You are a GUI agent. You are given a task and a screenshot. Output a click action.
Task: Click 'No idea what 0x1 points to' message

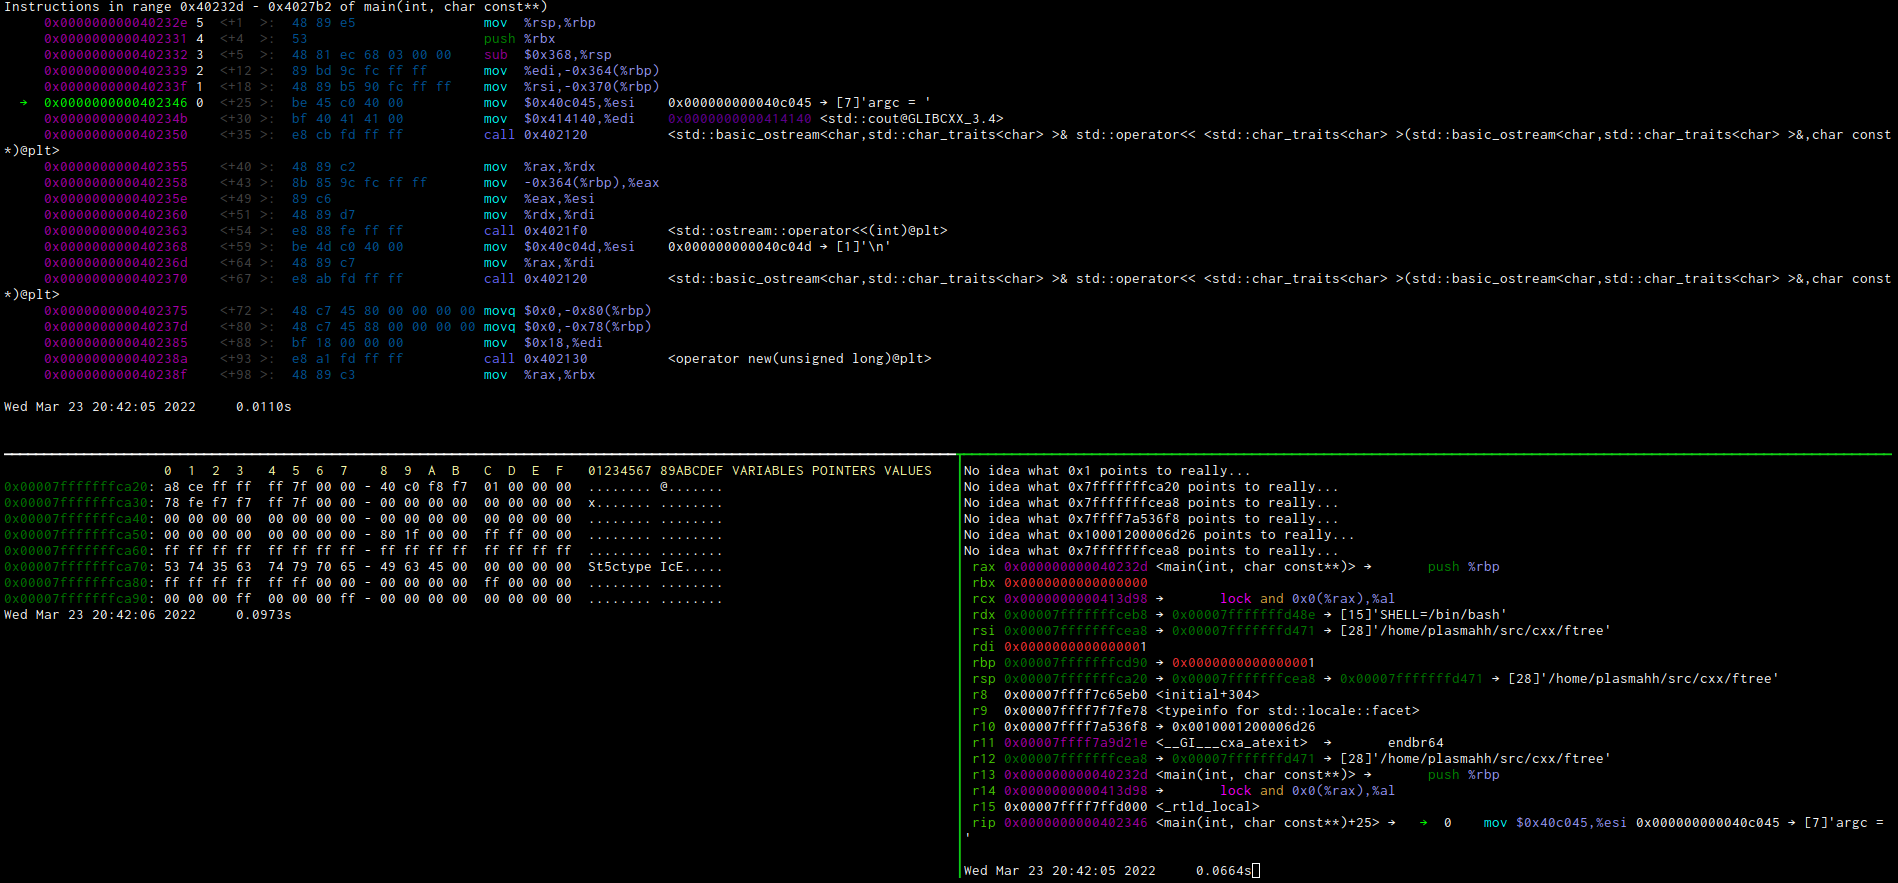(1107, 471)
